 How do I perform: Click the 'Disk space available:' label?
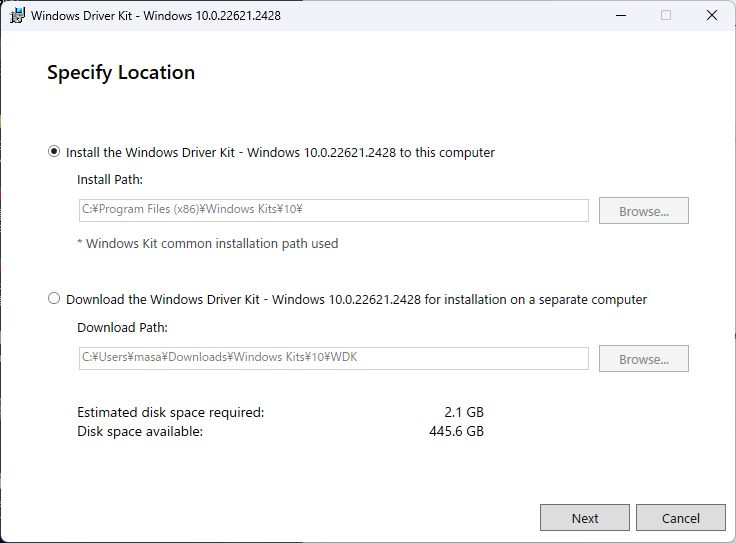point(140,431)
